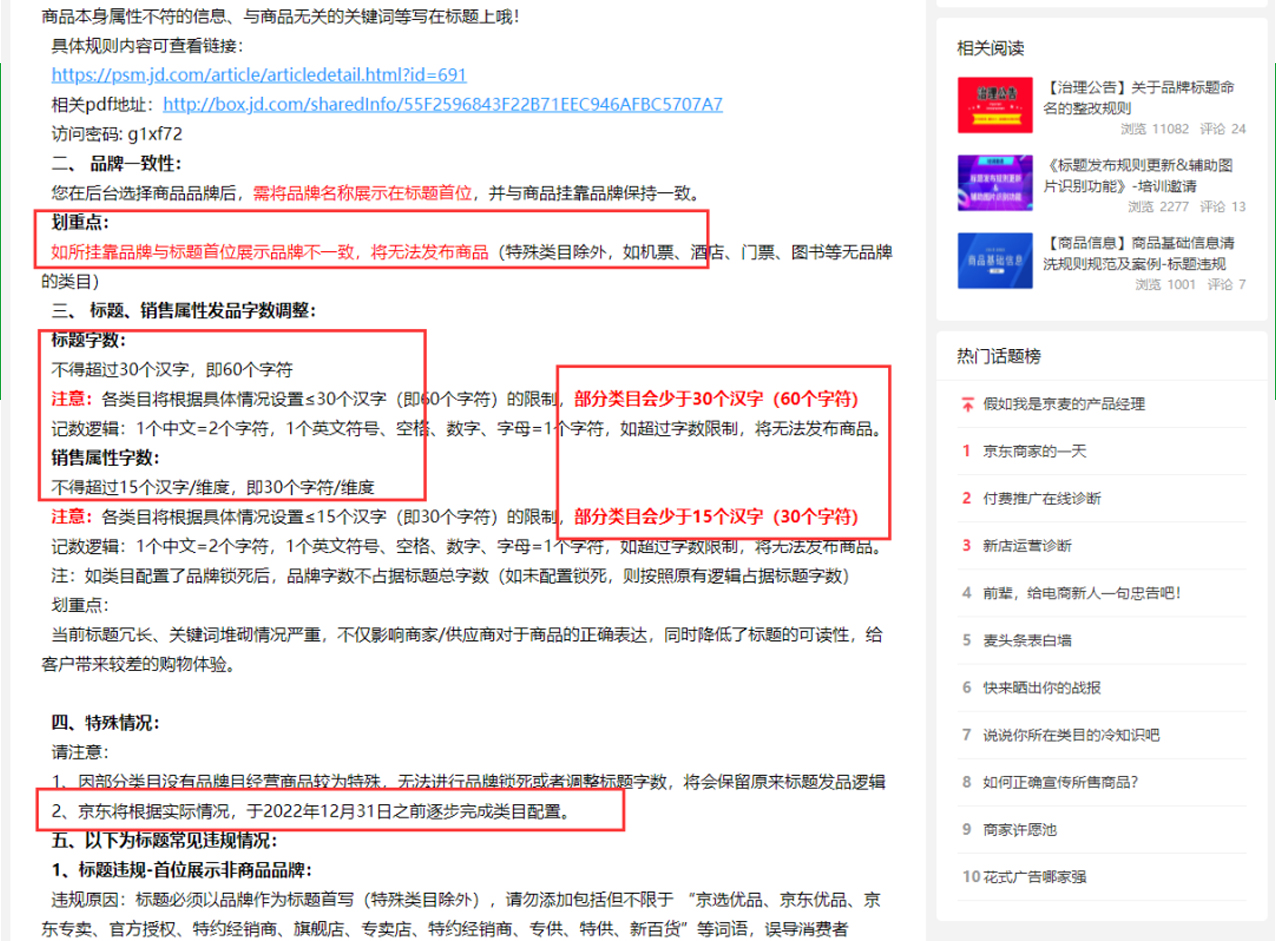The width and height of the screenshot is (1276, 941).
Task: Click the 浏览 2277 view count
Action: [x=1159, y=207]
